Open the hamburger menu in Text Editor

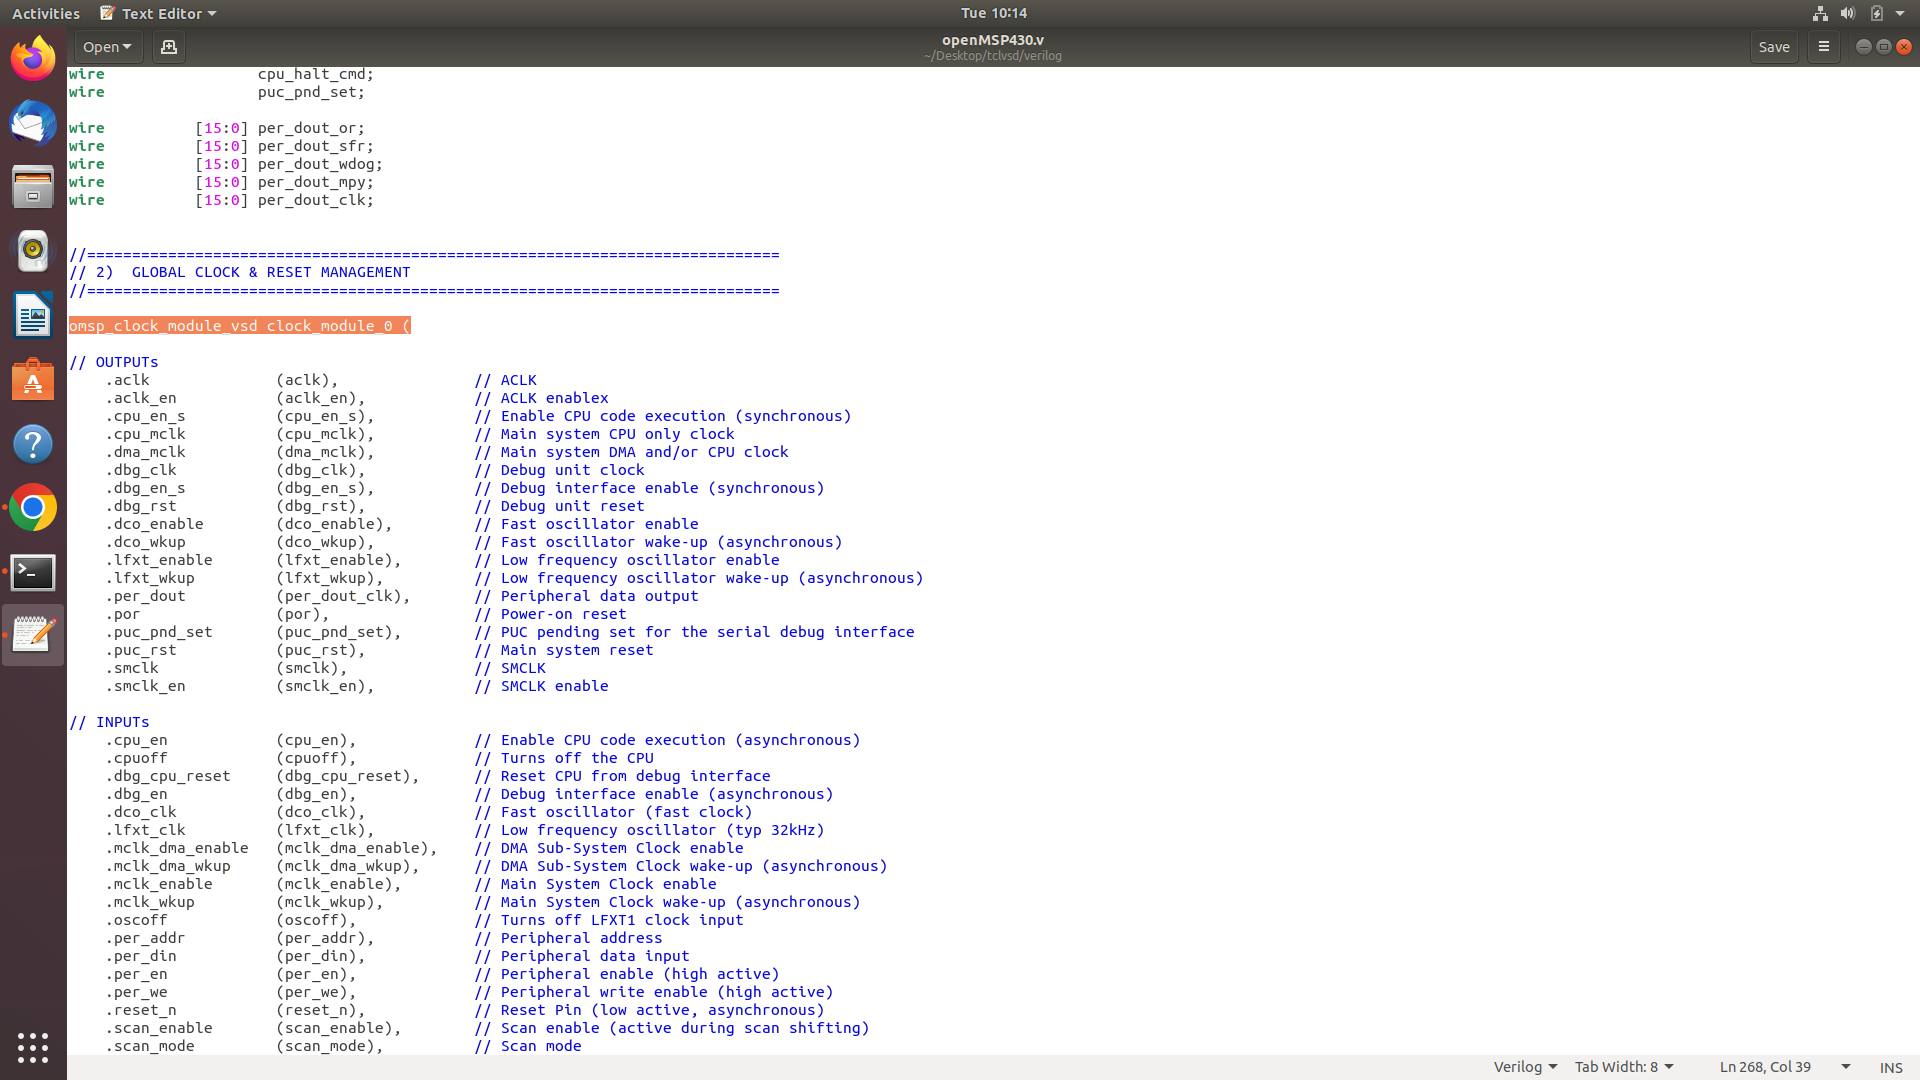click(1823, 46)
